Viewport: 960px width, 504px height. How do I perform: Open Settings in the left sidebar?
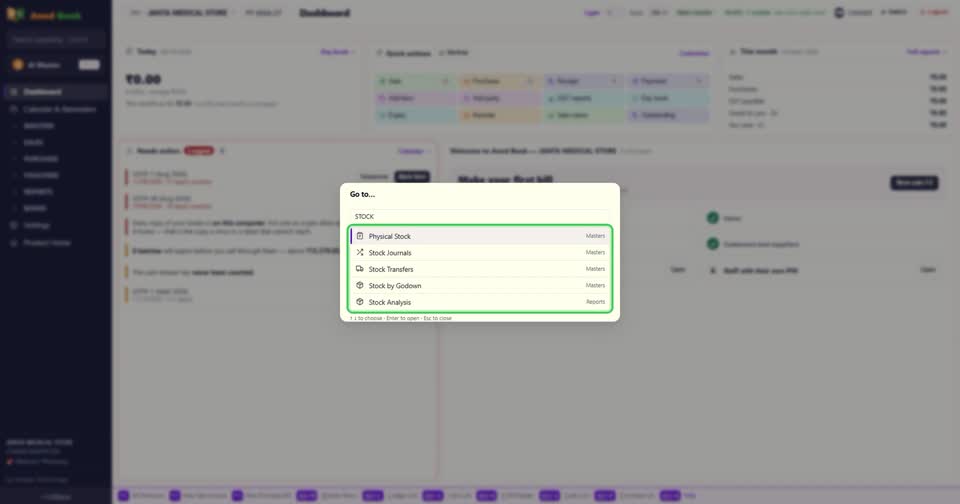pos(55,225)
